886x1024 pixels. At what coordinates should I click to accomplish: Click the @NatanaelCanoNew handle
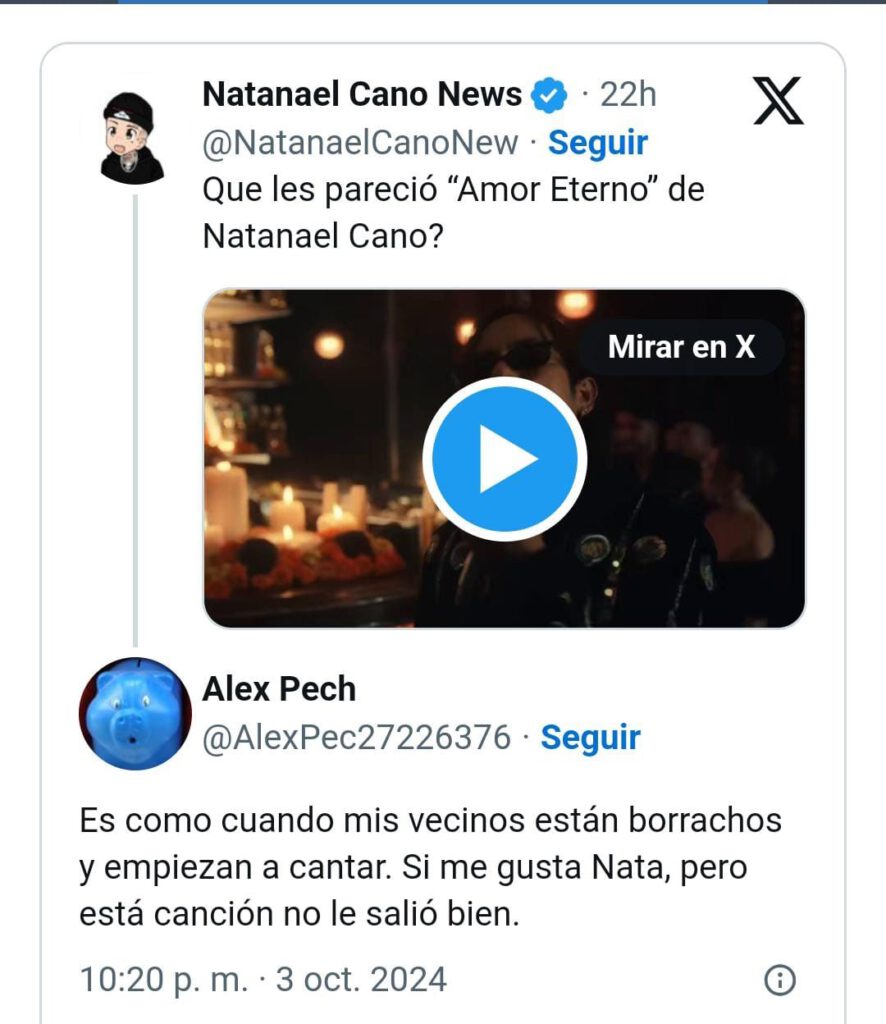360,143
